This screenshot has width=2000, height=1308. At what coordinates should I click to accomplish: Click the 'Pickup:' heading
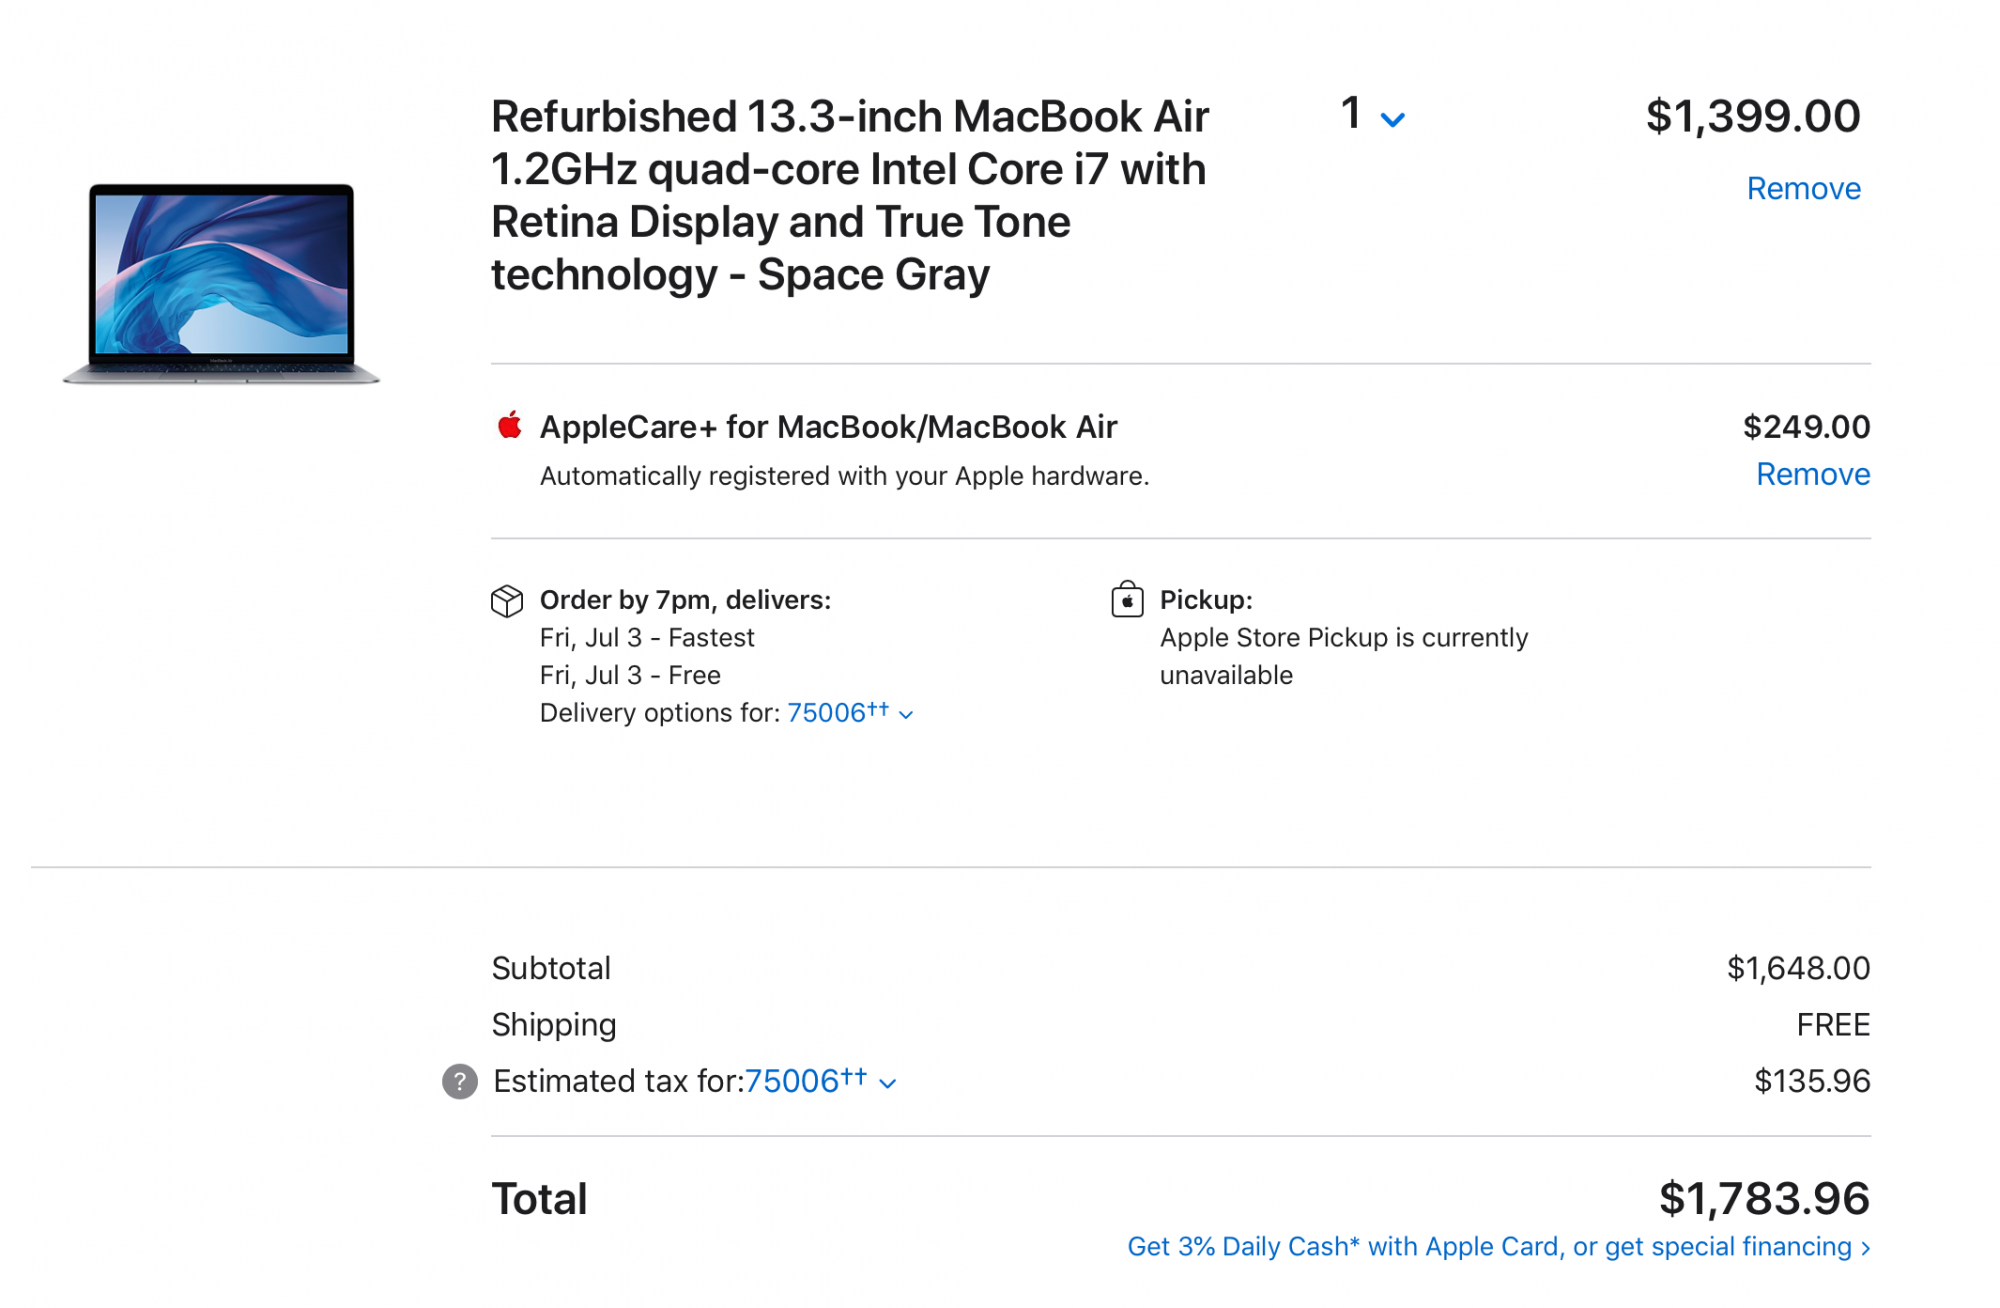point(1206,600)
